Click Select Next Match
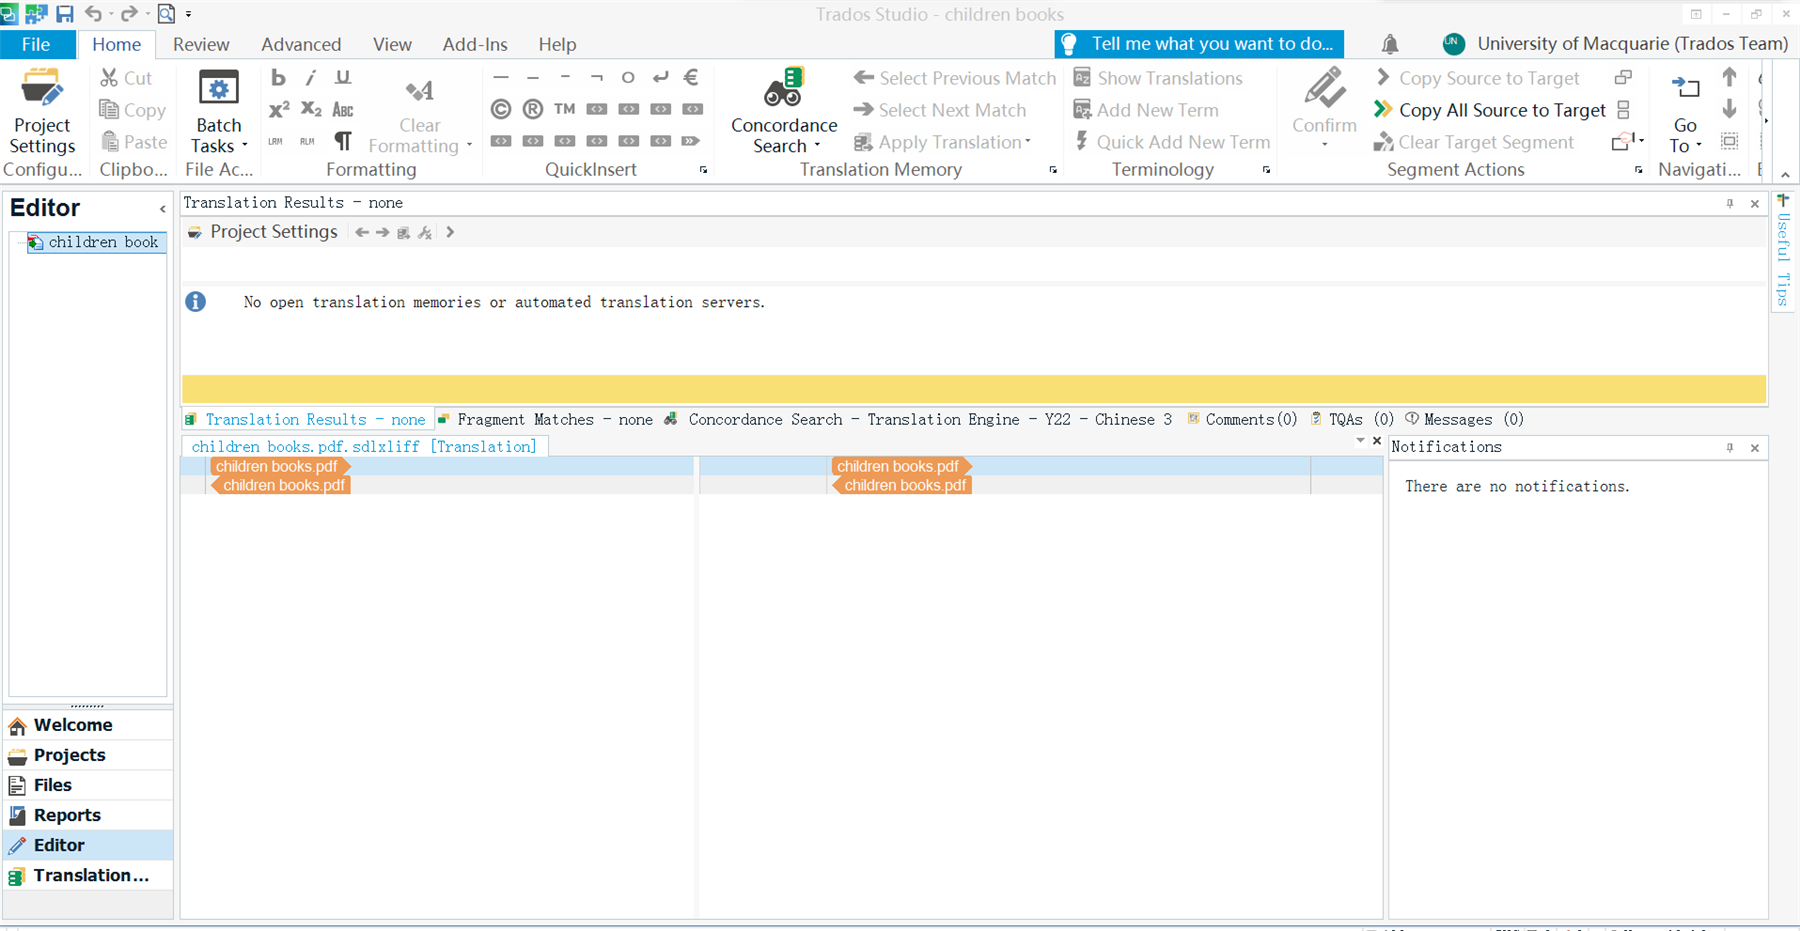 coord(940,110)
